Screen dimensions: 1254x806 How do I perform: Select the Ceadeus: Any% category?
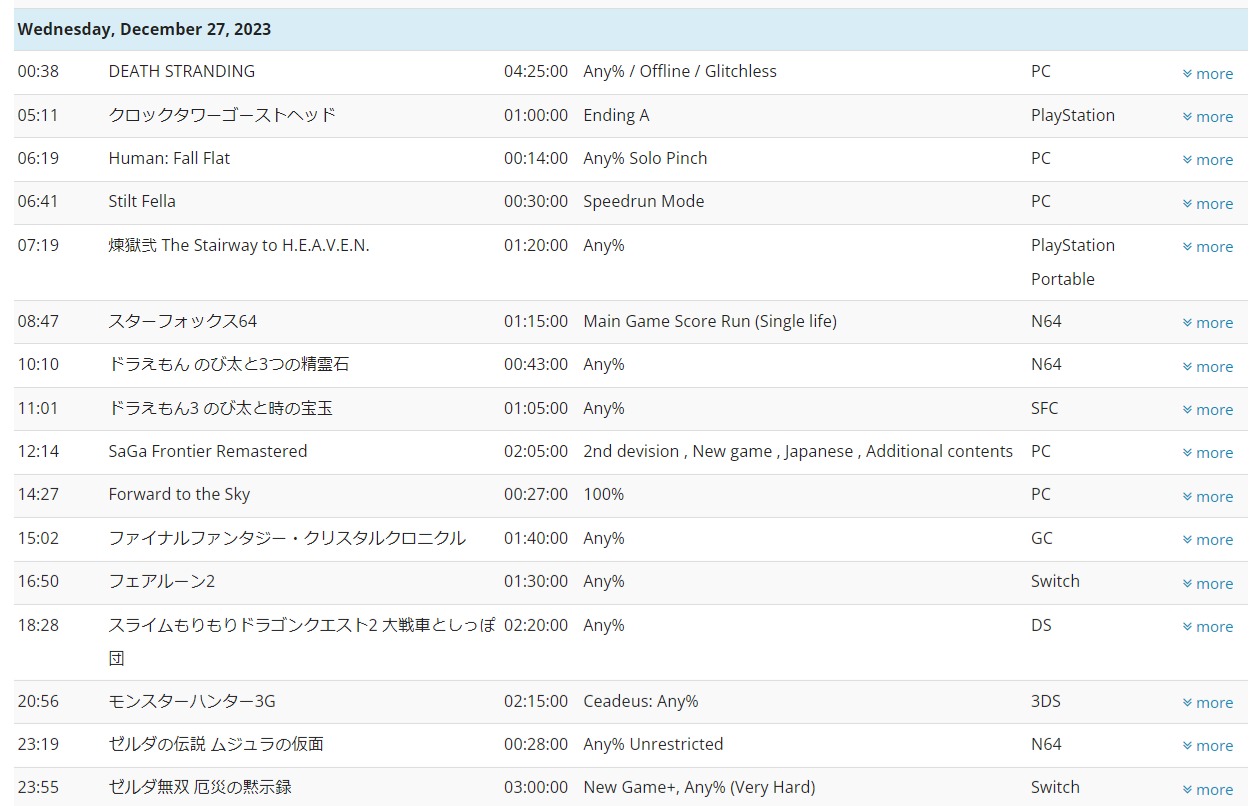click(641, 701)
